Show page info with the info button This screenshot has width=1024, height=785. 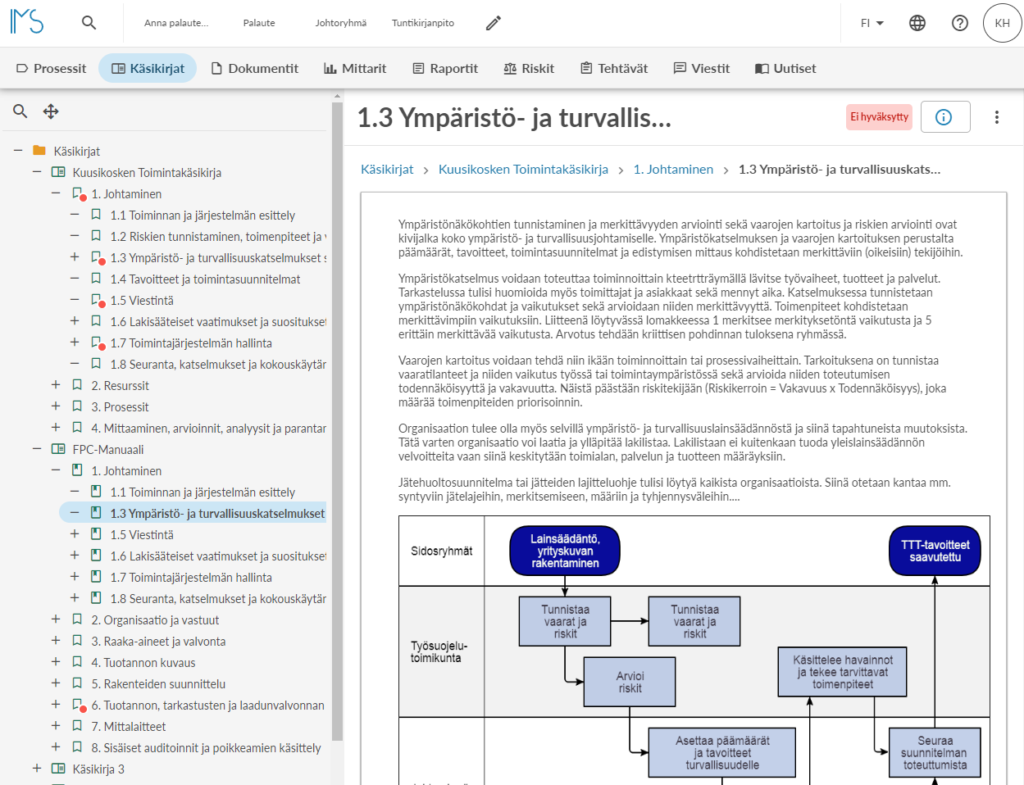[x=945, y=118]
